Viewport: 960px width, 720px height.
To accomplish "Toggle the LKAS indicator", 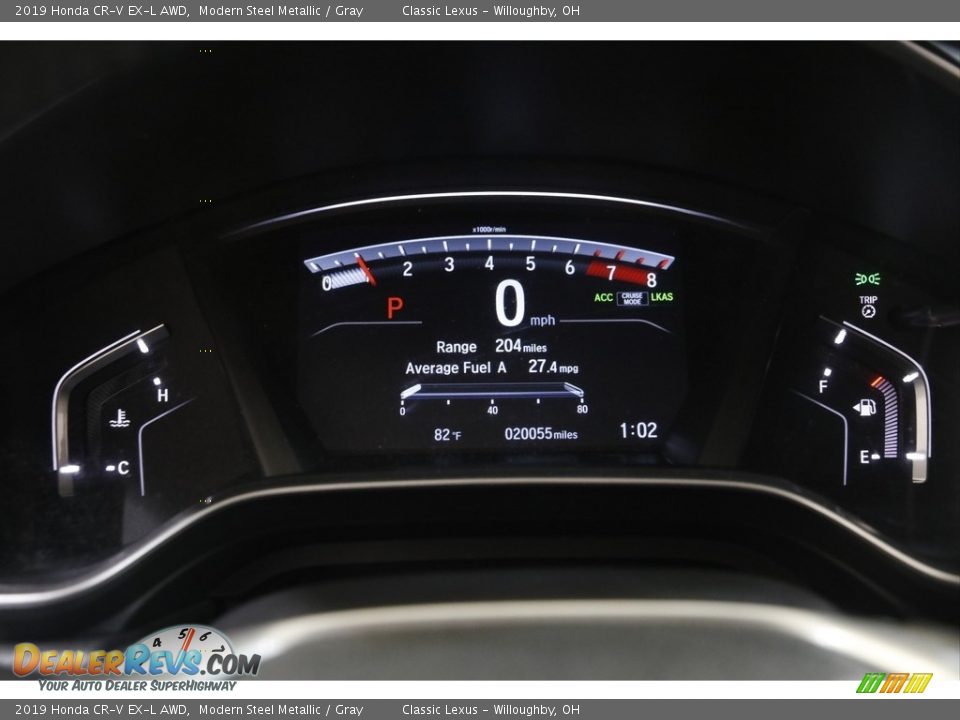I will coord(662,295).
